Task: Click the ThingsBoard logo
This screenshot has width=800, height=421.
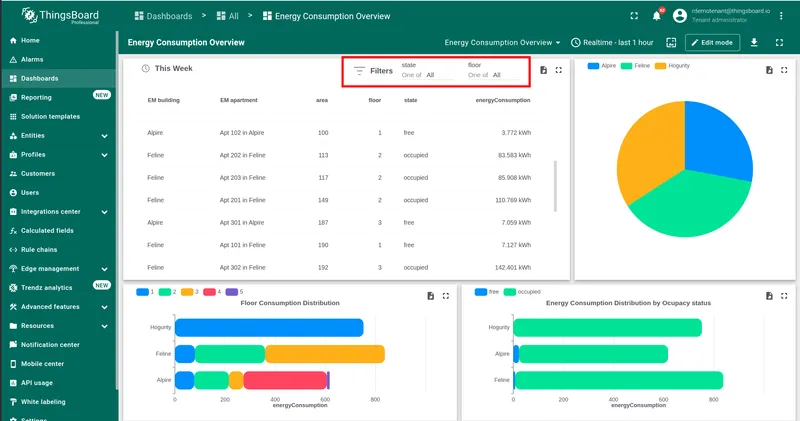Action: [60, 16]
